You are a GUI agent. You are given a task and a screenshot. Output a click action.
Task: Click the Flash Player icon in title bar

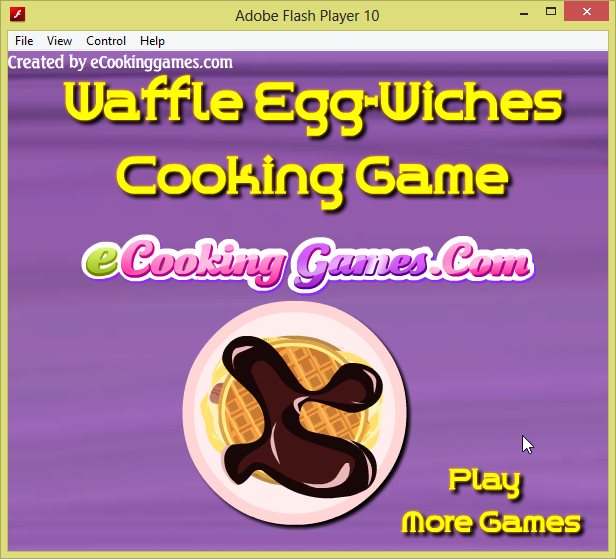coord(18,15)
